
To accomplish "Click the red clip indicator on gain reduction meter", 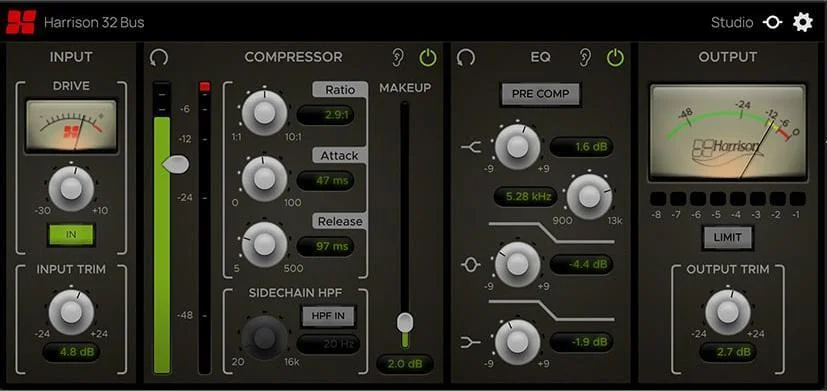I will [x=205, y=87].
